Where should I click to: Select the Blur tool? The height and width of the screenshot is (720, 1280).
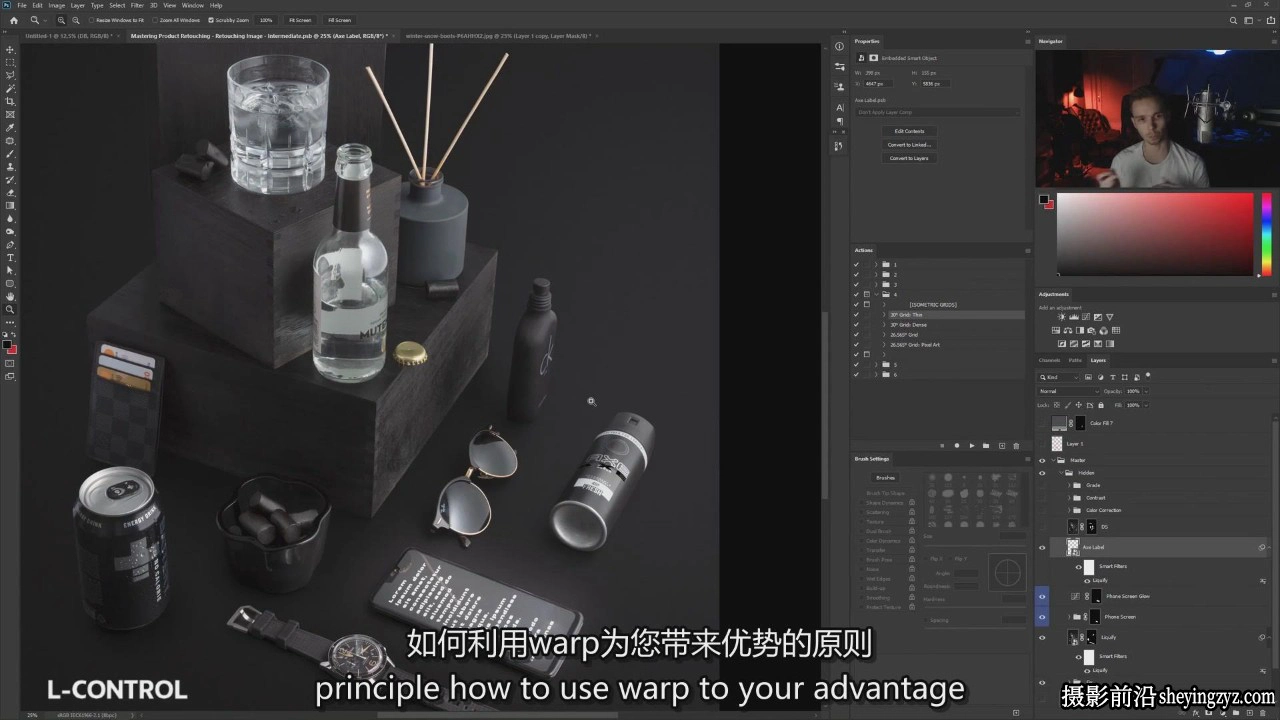[10, 218]
